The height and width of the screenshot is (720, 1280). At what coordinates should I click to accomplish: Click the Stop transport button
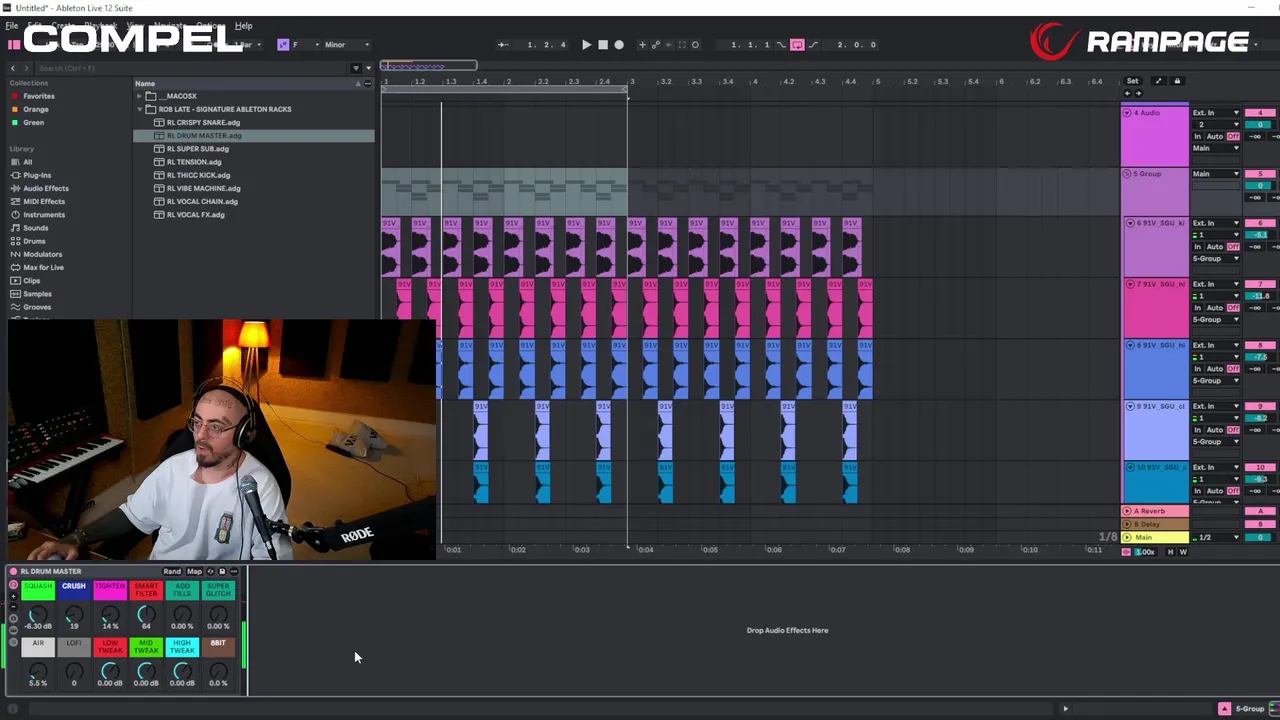tap(602, 45)
